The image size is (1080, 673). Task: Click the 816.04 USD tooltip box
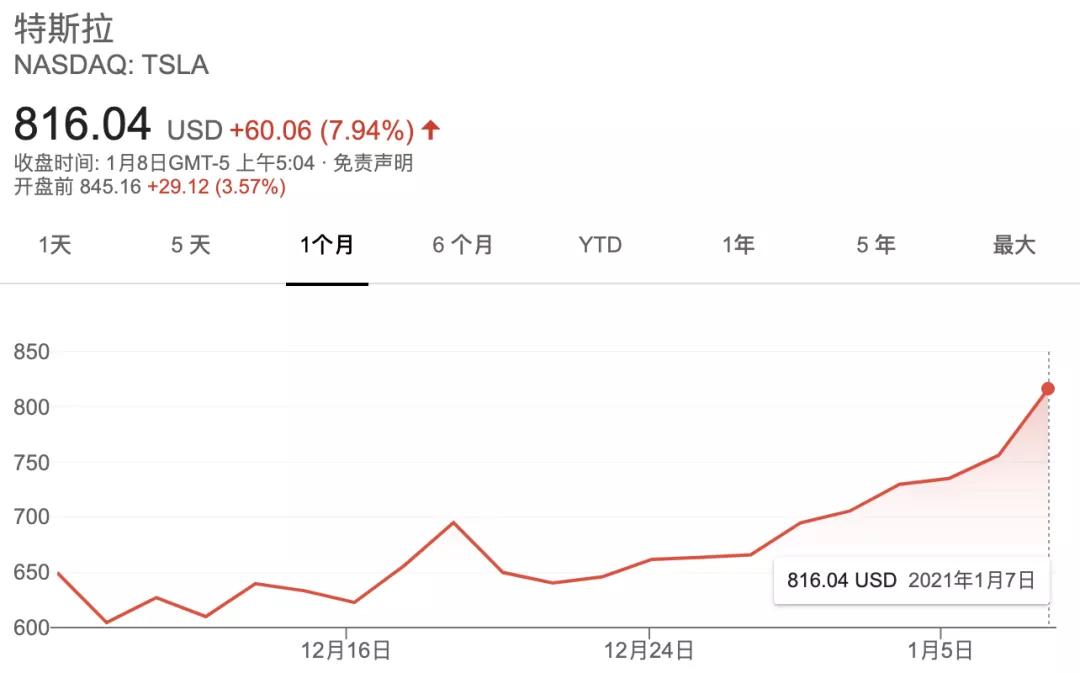point(911,579)
